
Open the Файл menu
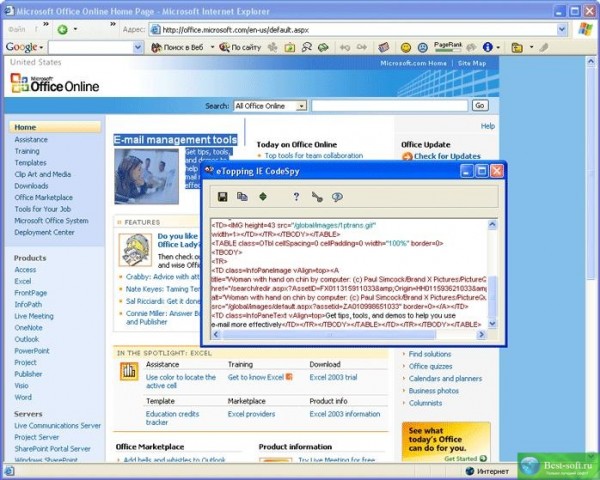(17, 29)
